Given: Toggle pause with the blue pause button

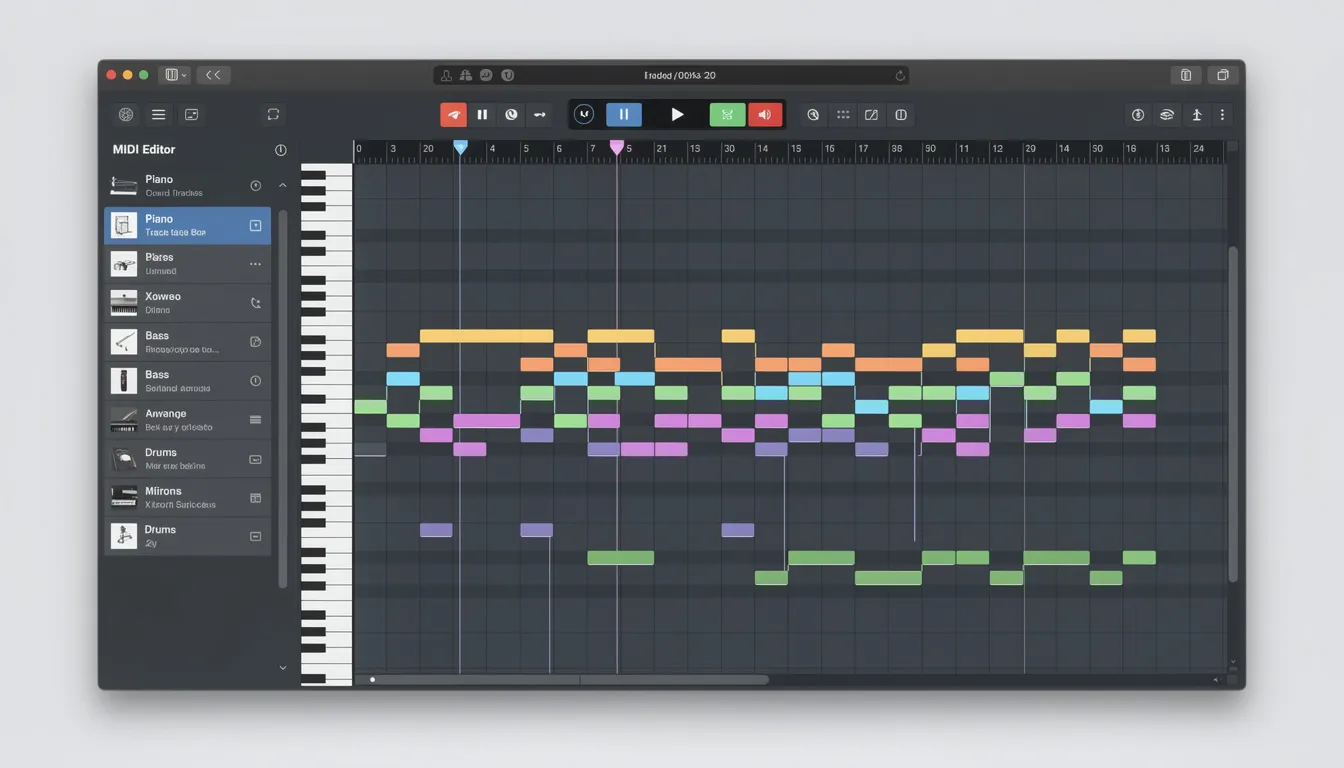Looking at the screenshot, I should click(x=624, y=114).
